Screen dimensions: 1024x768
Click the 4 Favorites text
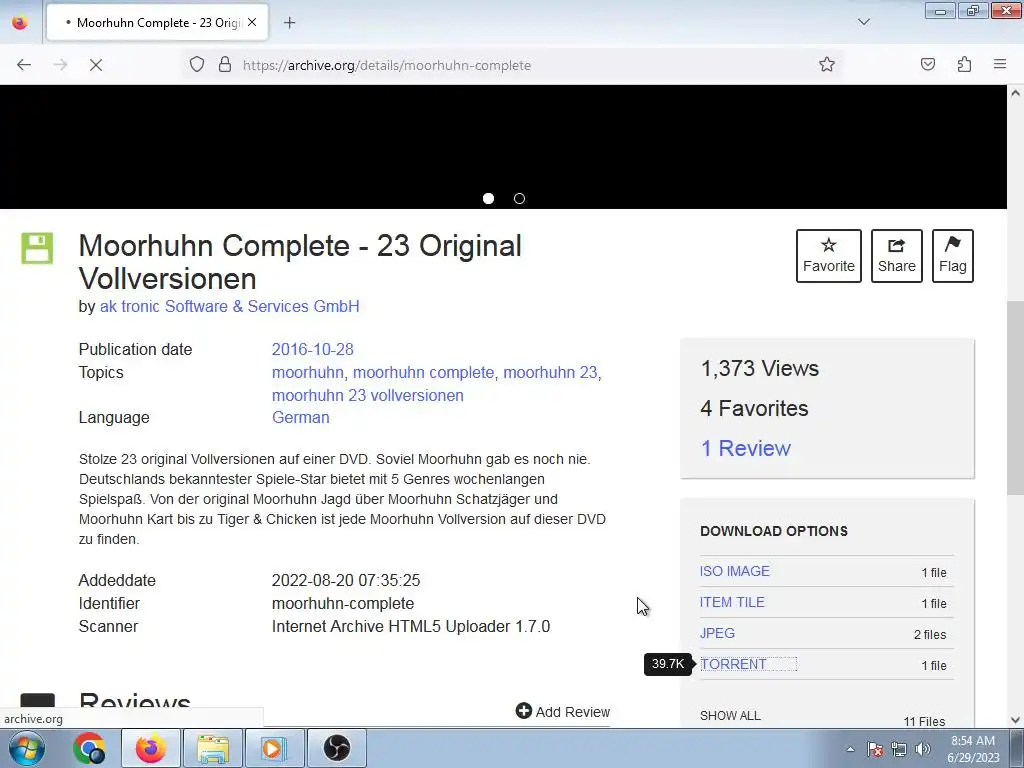pos(754,409)
